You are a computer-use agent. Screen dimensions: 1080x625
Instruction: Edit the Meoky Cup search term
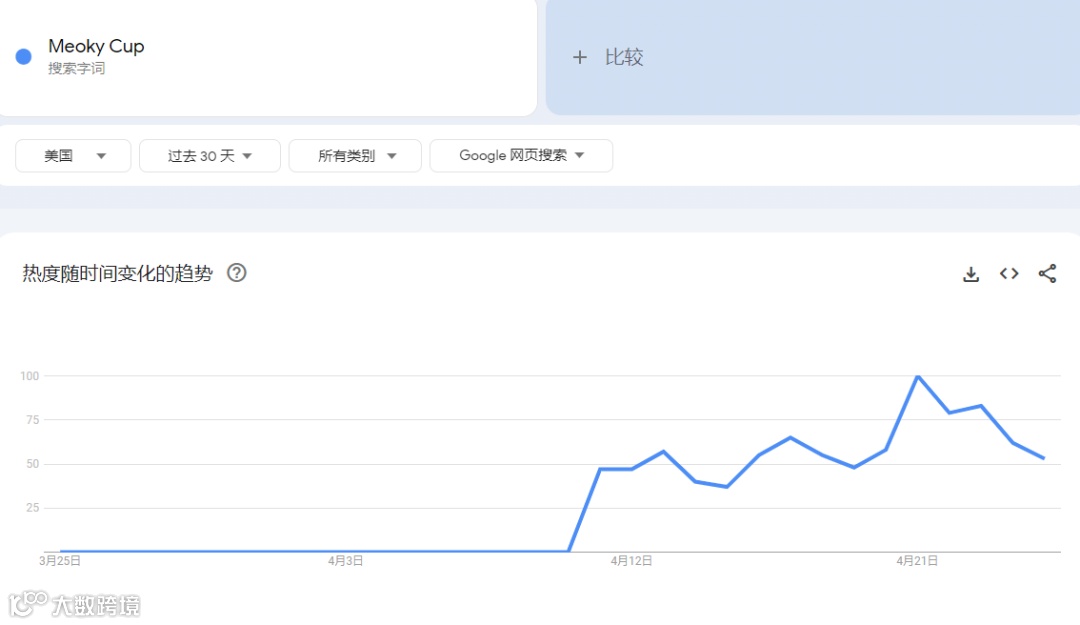(x=96, y=46)
